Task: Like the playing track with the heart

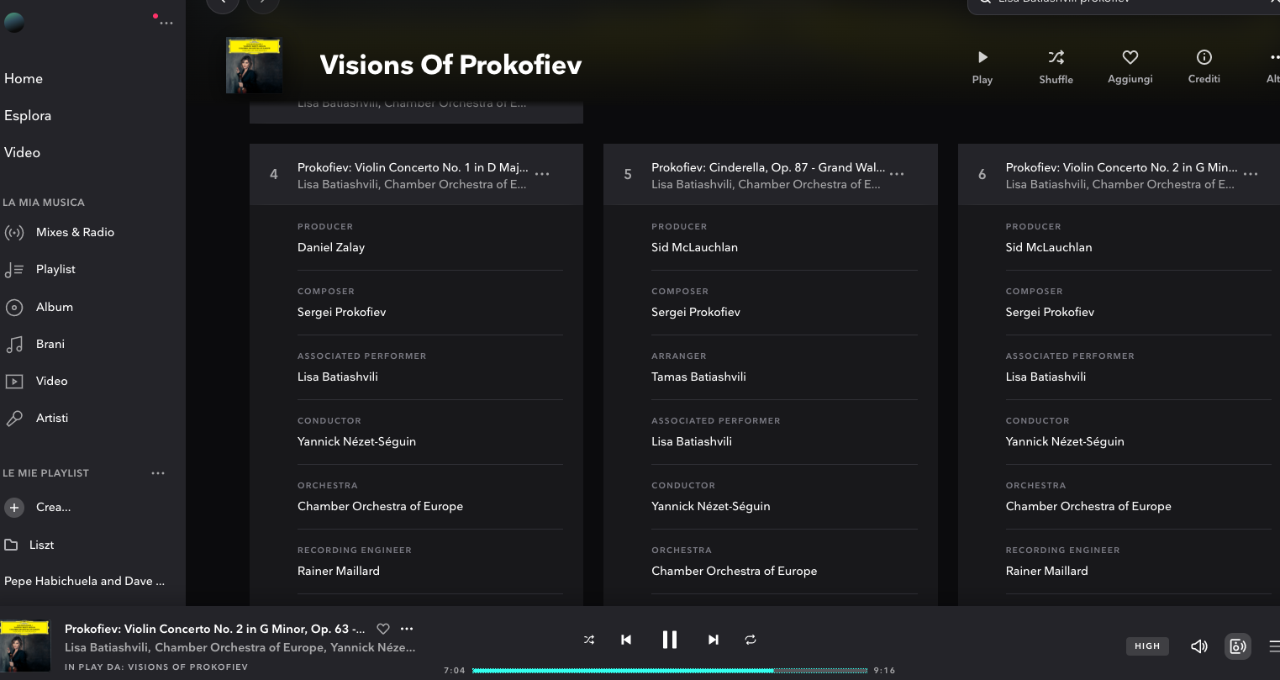Action: pyautogui.click(x=383, y=629)
